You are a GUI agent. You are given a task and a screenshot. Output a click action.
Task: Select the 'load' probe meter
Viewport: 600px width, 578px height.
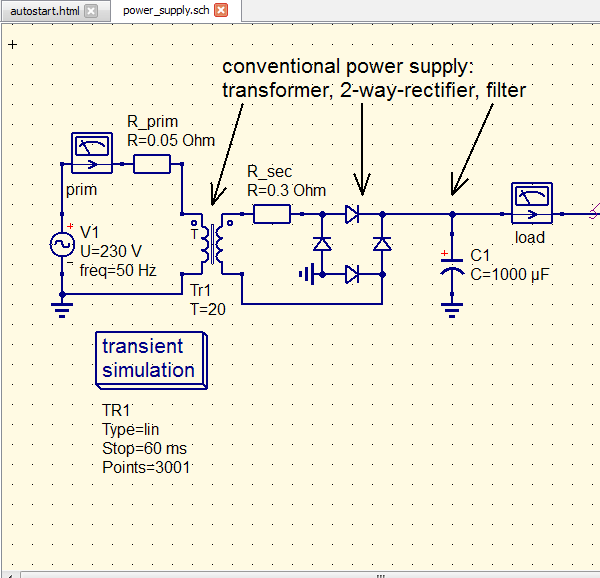(530, 203)
